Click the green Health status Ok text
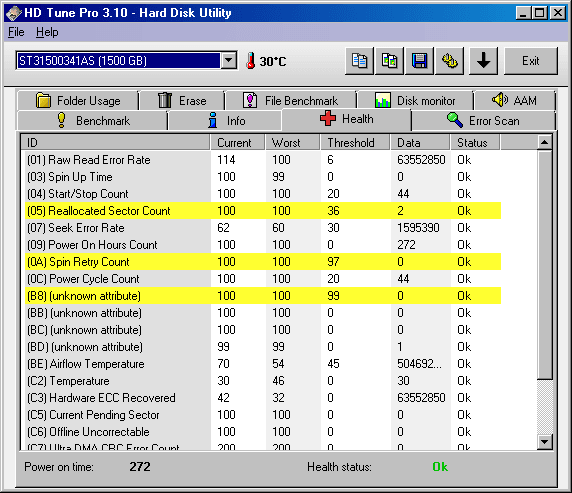This screenshot has width=572, height=493. [x=440, y=467]
